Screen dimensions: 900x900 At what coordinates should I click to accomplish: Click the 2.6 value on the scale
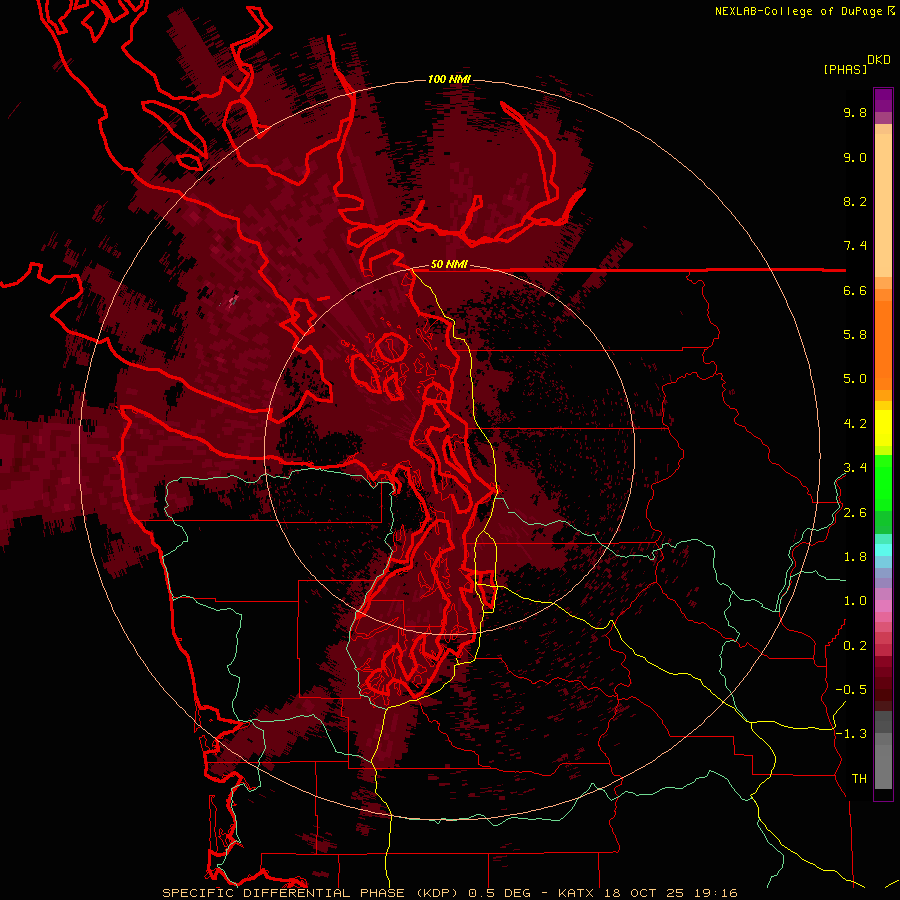click(x=855, y=513)
